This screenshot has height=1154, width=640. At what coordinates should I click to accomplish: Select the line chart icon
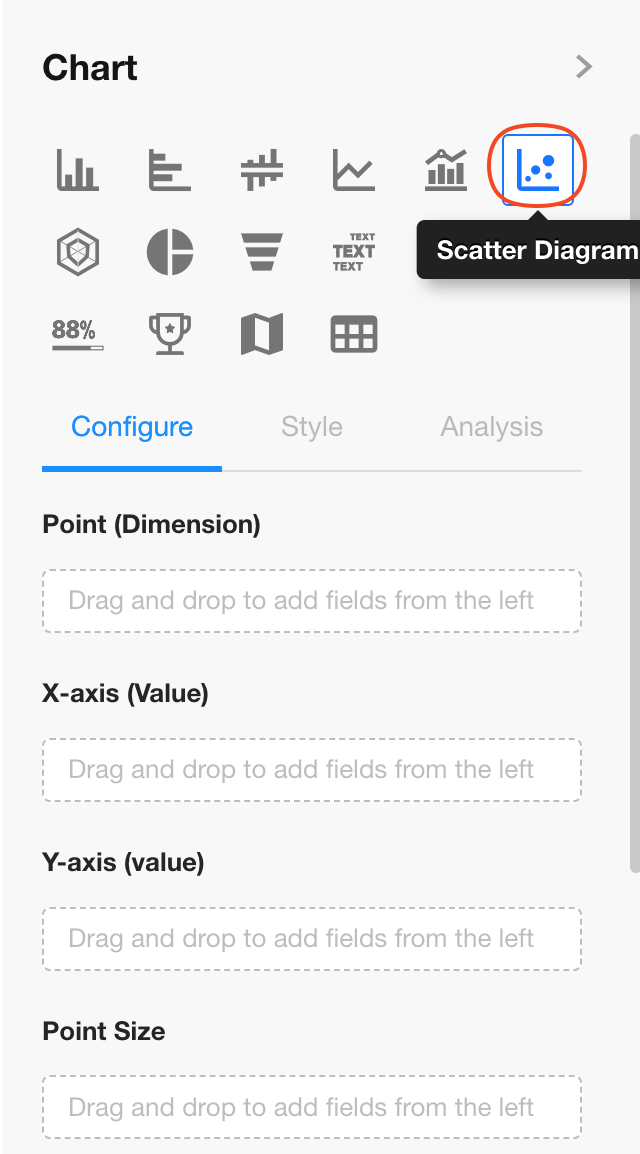[354, 170]
